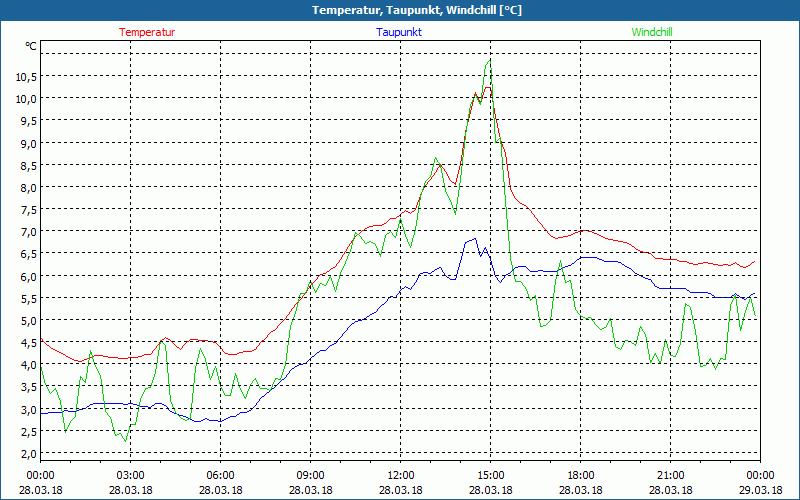This screenshot has width=800, height=500.
Task: Click the 10,0 y-axis value
Action: click(26, 98)
